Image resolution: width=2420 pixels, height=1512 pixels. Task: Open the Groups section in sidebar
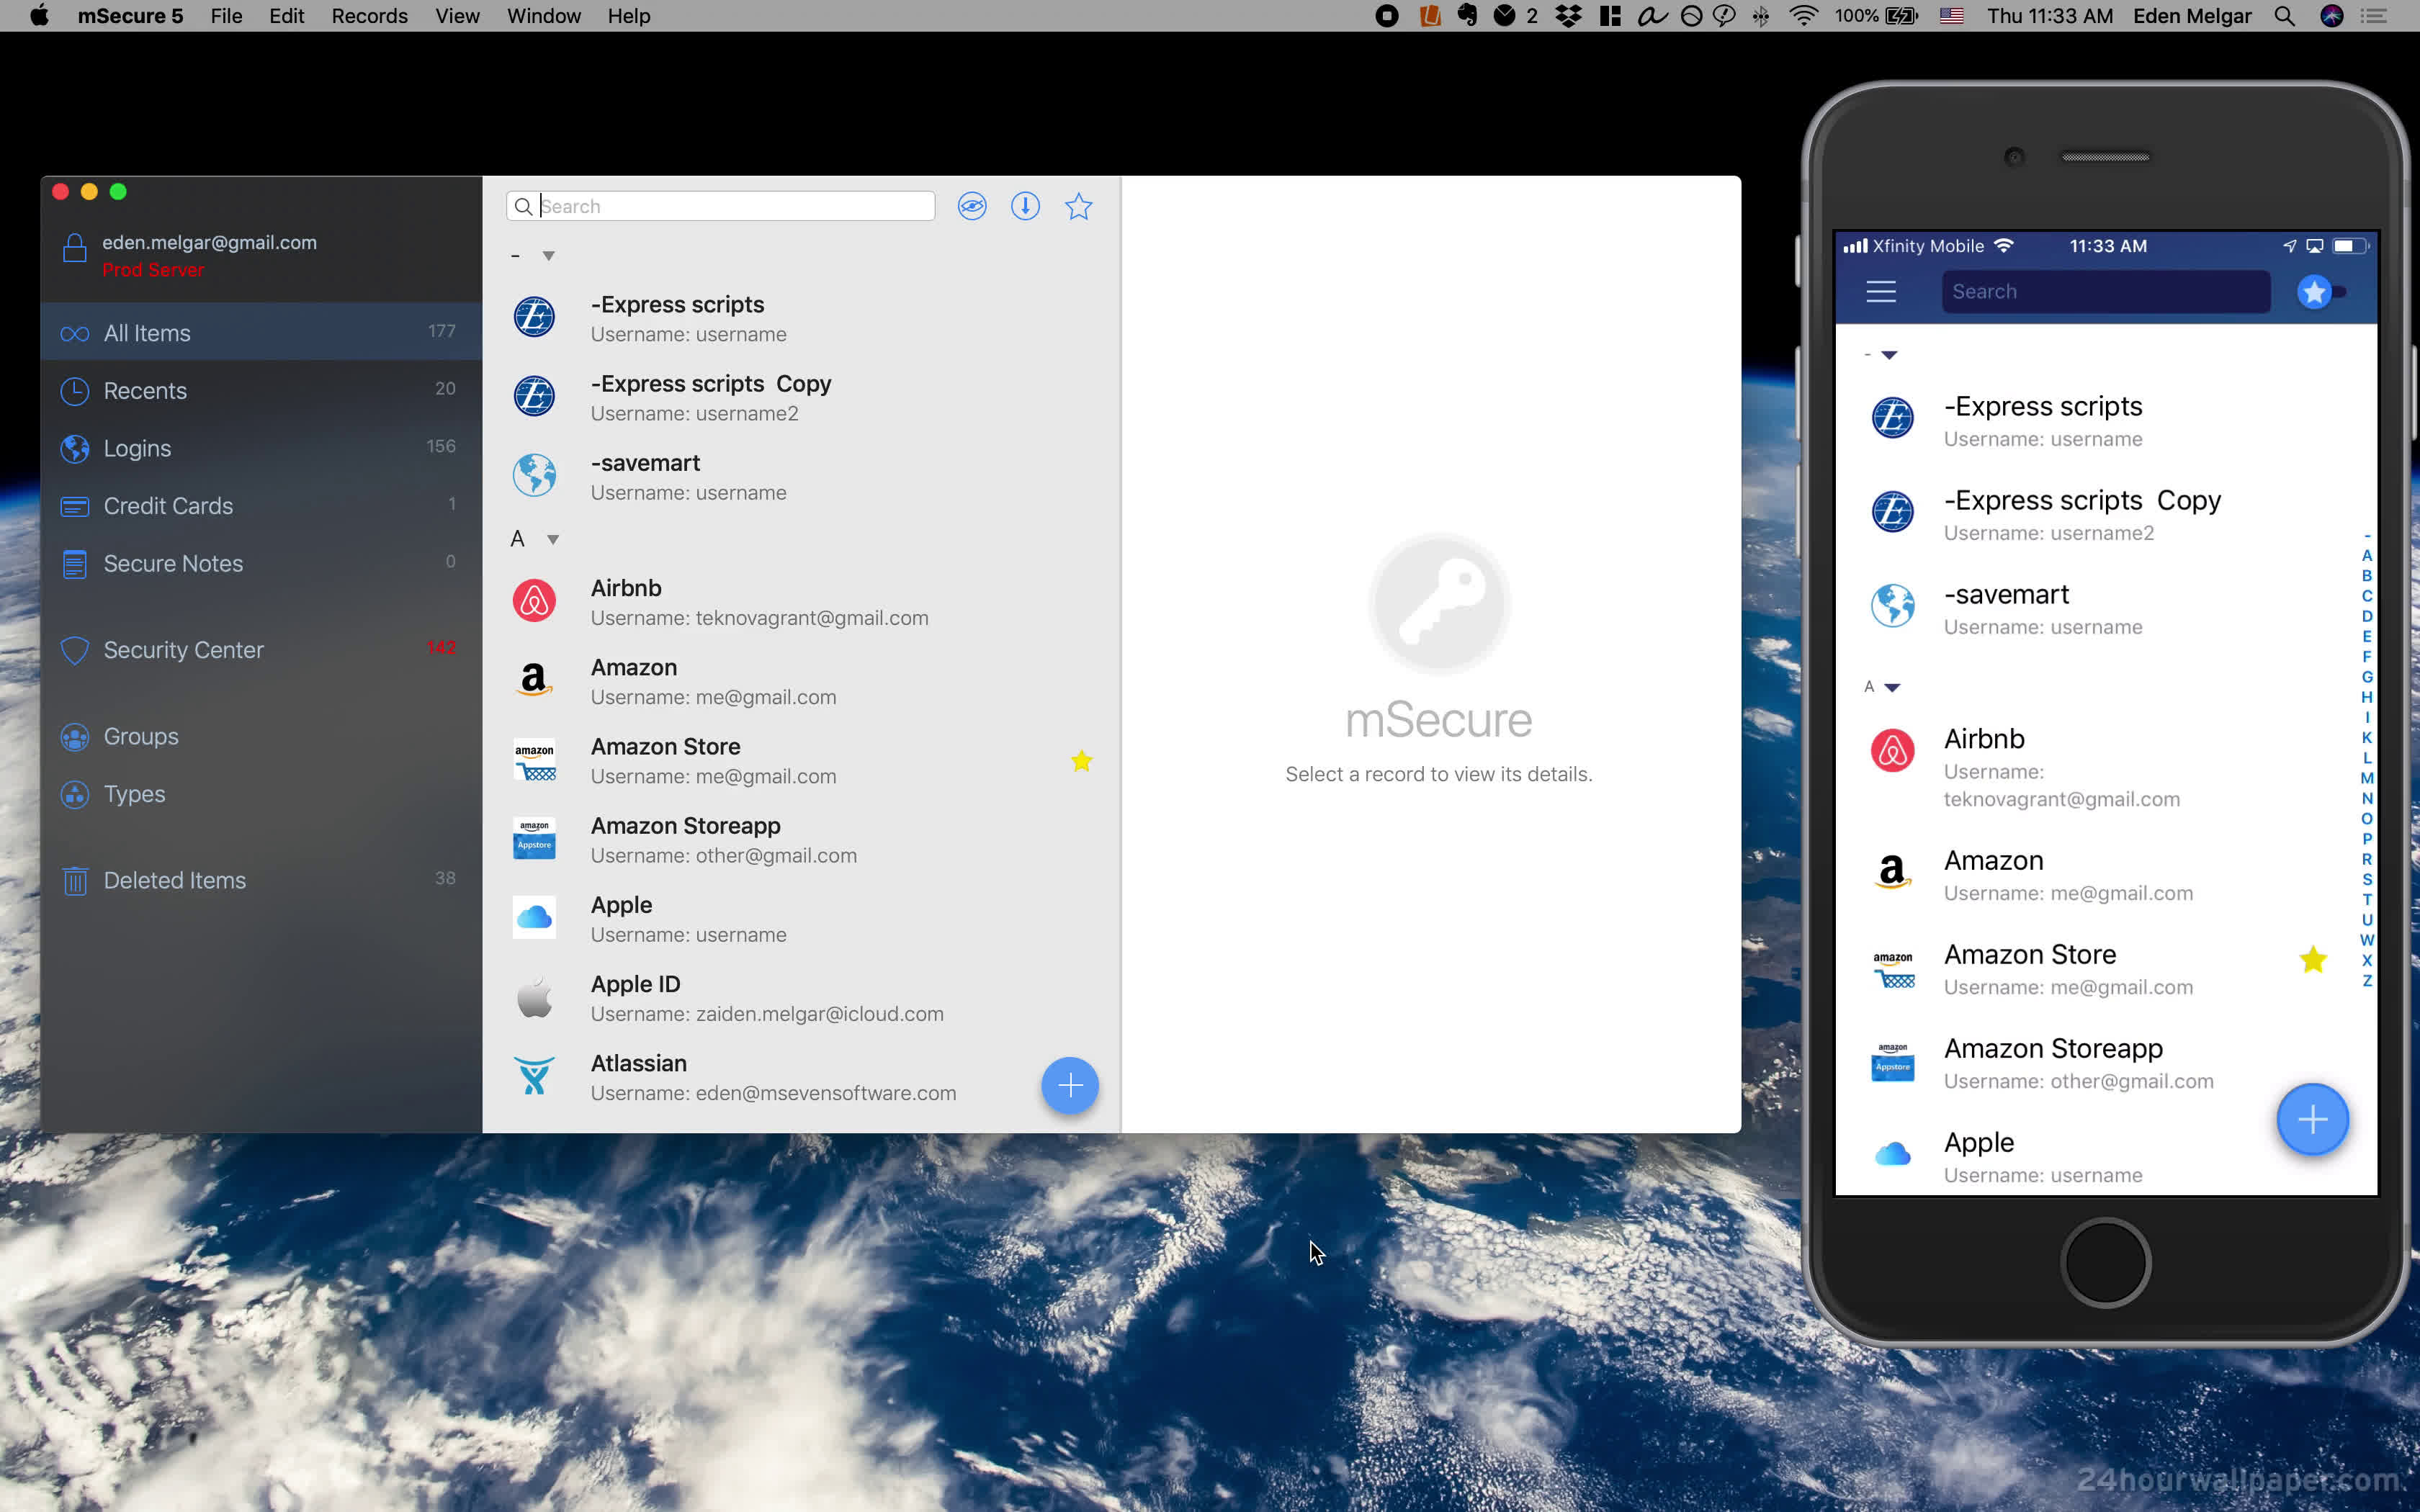coord(140,737)
